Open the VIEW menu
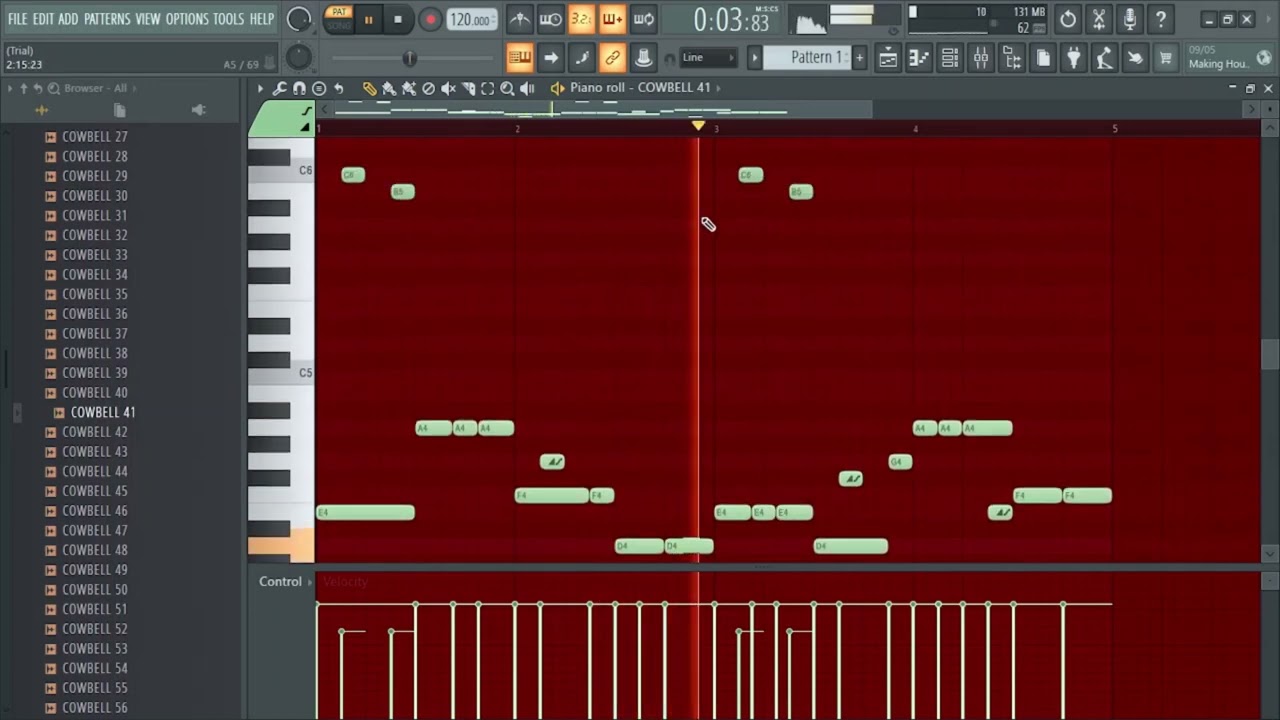The image size is (1280, 720). coord(148,19)
